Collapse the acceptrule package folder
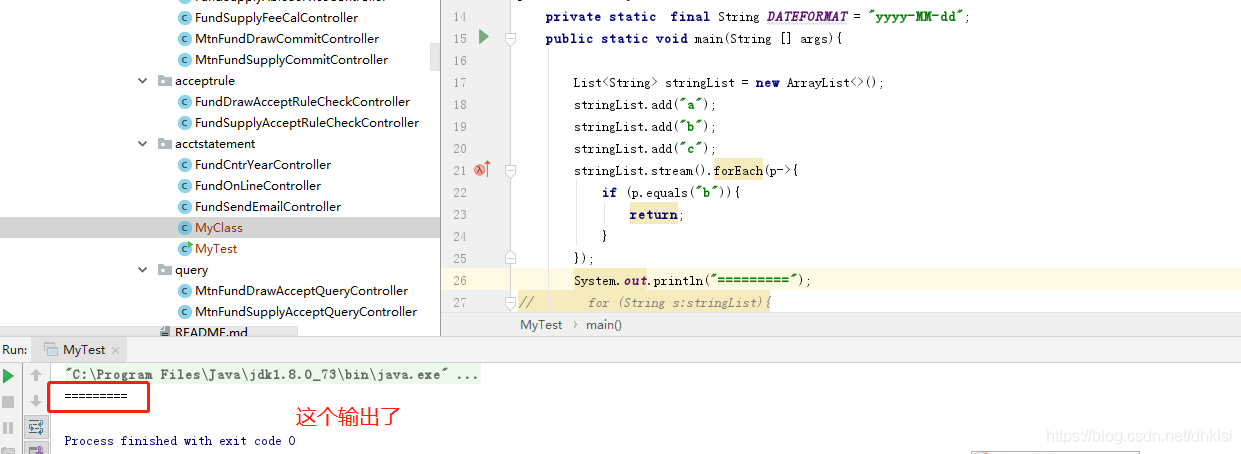This screenshot has height=454, width=1241. coord(144,81)
